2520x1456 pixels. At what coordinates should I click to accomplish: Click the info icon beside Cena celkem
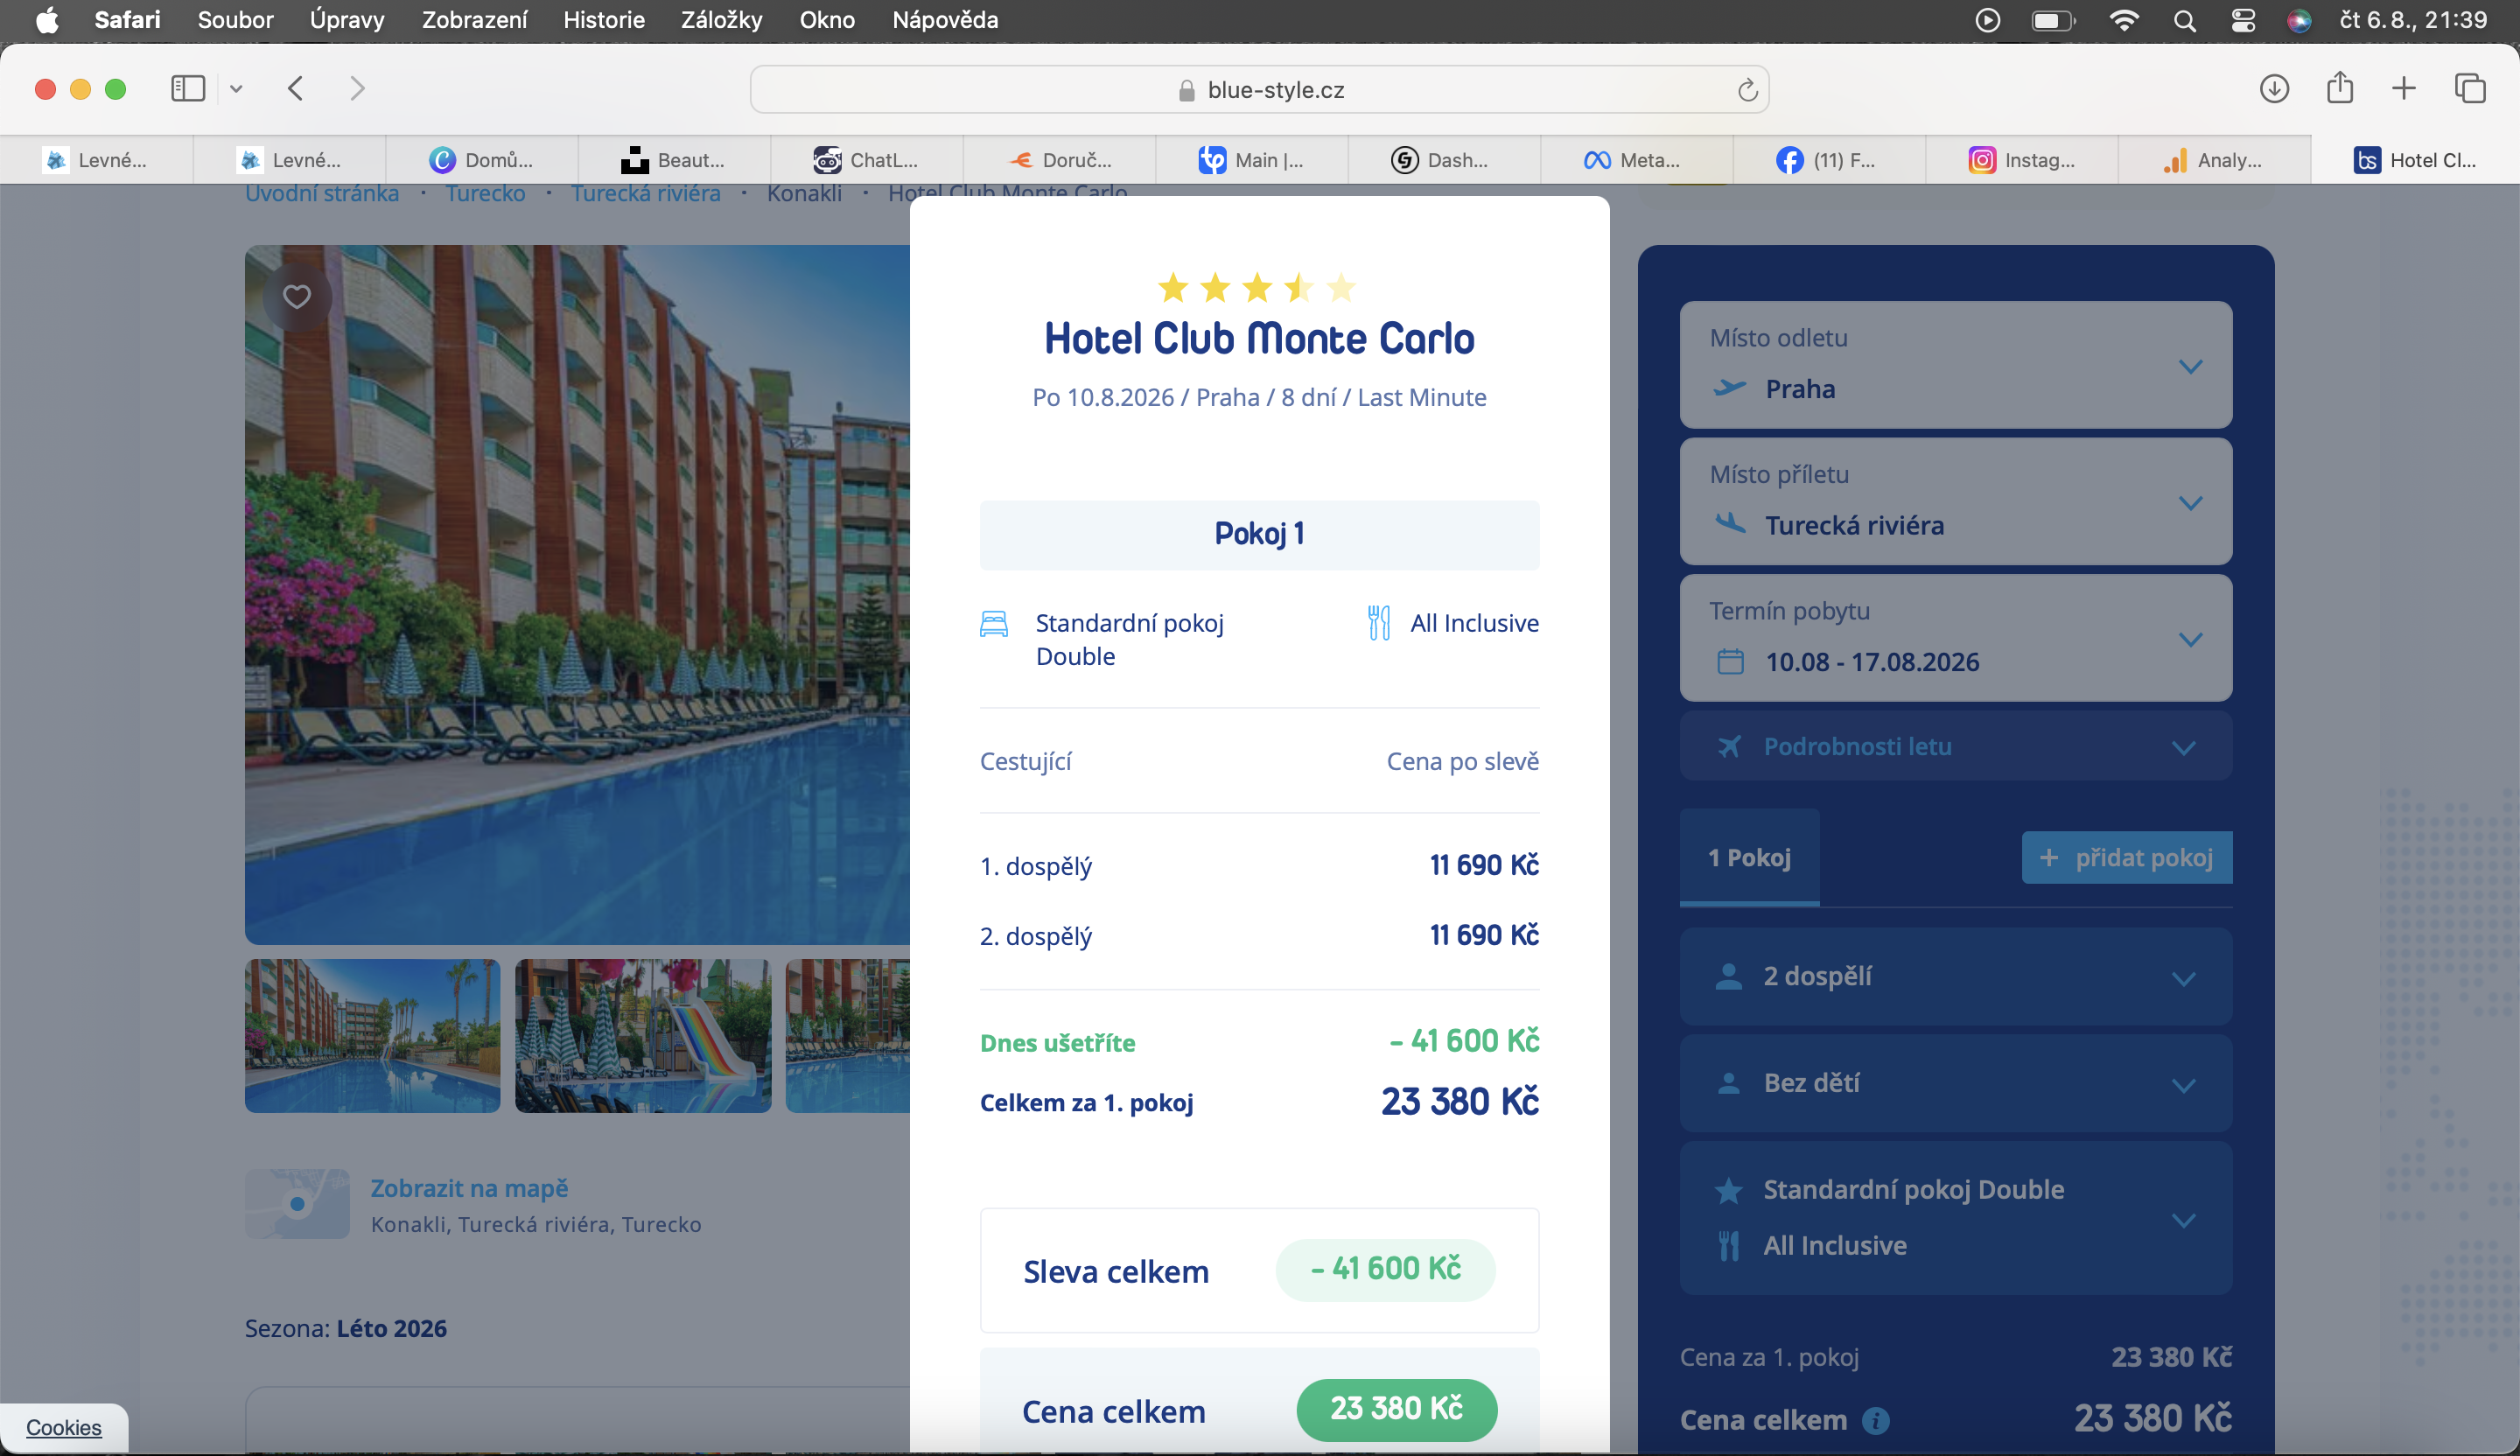pyautogui.click(x=1876, y=1420)
